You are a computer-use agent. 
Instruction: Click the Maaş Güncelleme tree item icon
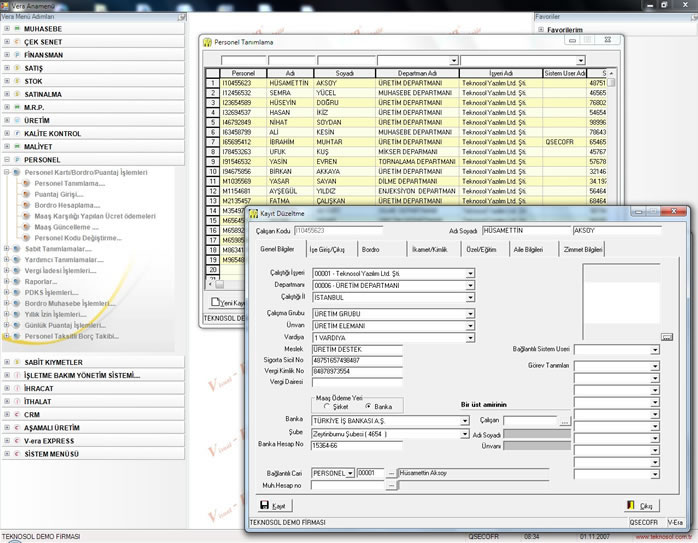pos(26,227)
